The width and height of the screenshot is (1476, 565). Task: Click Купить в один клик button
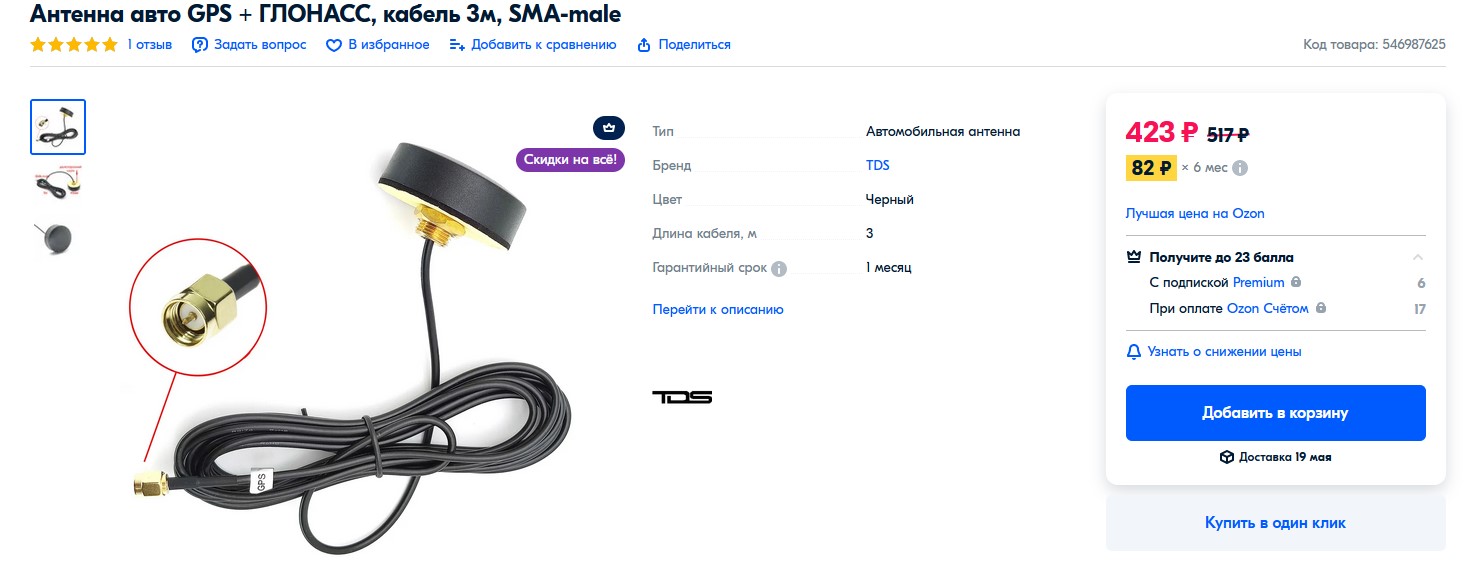click(1276, 522)
